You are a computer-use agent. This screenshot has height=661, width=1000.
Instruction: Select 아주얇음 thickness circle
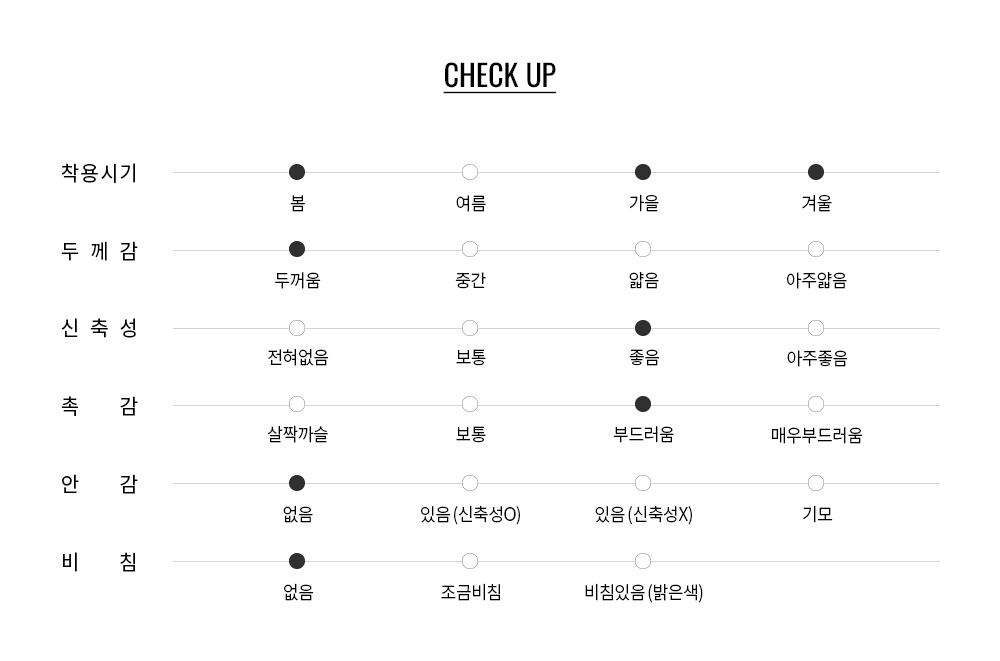pyautogui.click(x=816, y=249)
